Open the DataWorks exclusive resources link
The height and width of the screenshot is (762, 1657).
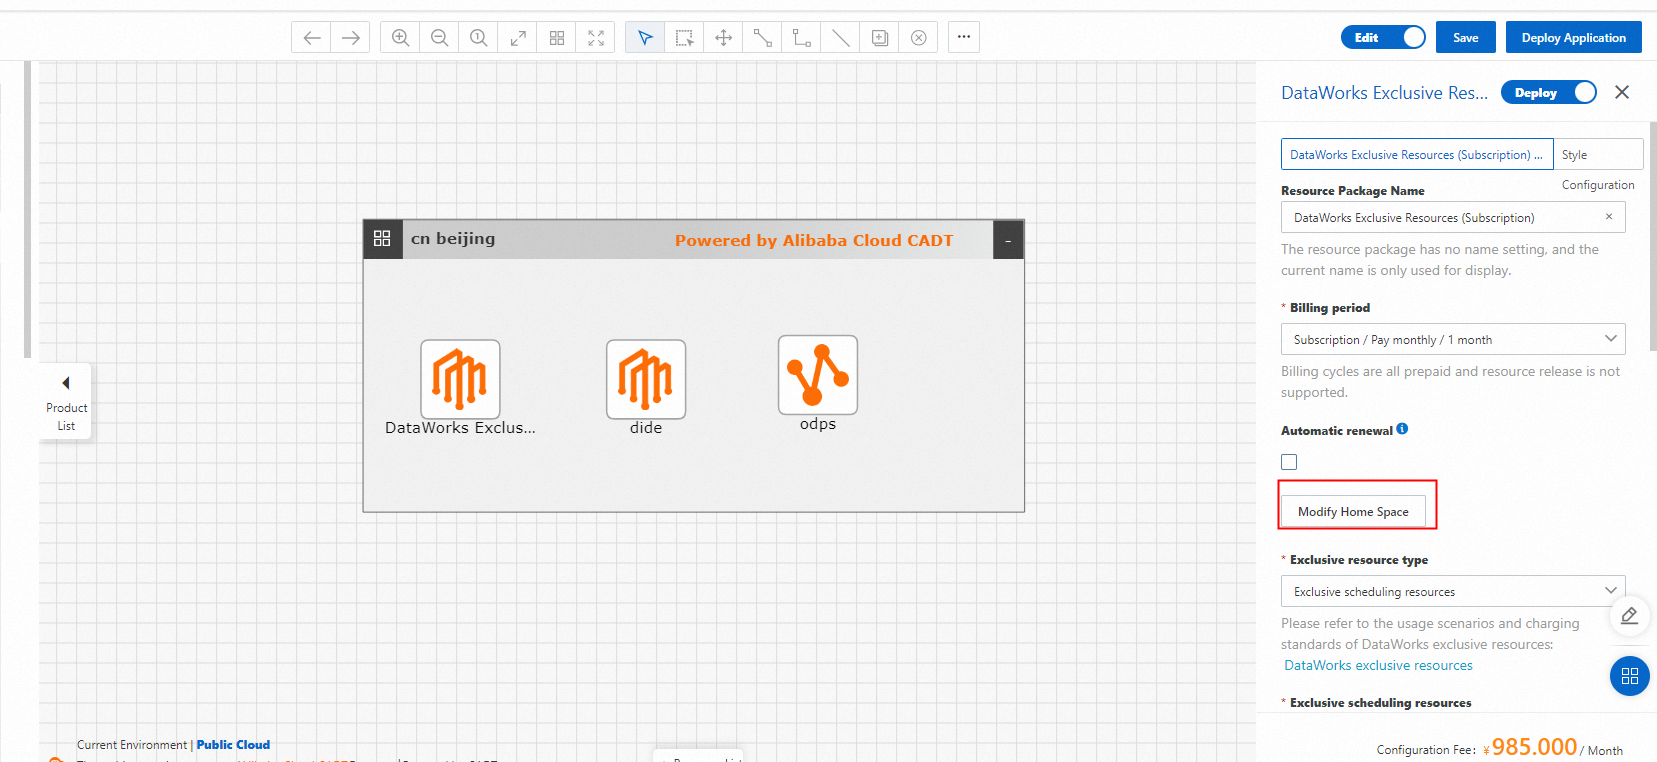(x=1378, y=665)
